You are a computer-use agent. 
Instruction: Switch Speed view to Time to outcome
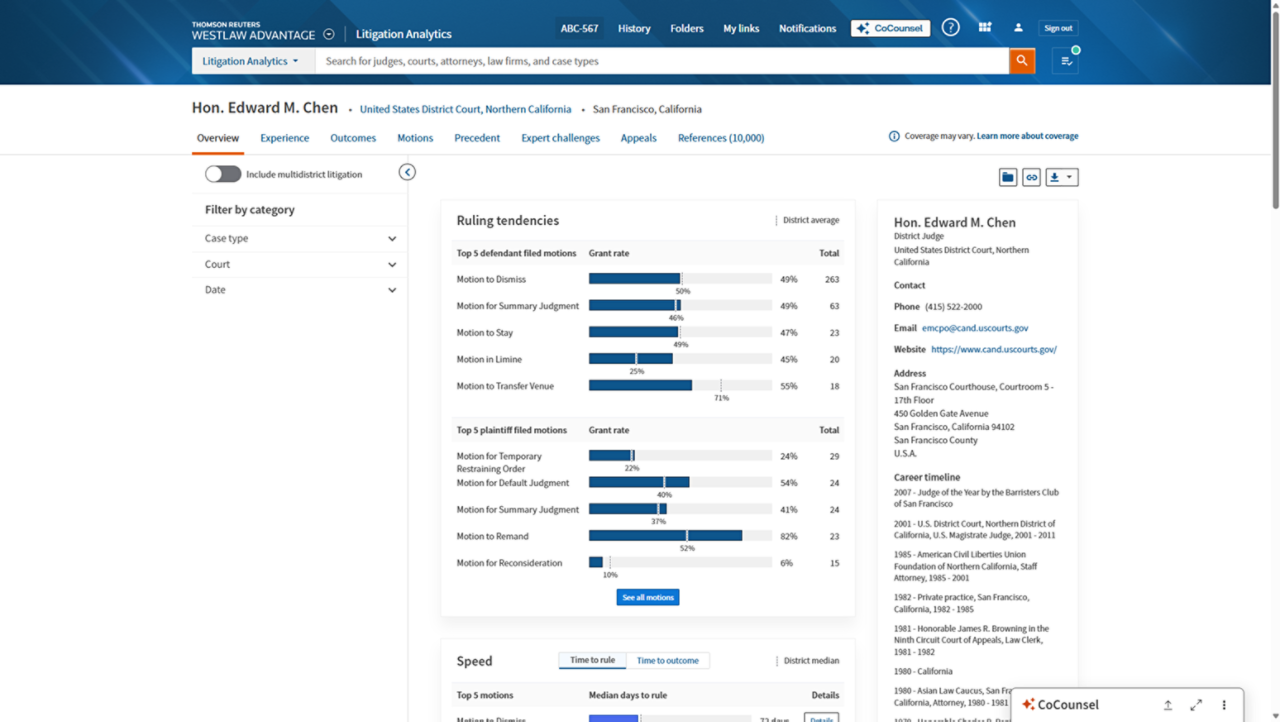[667, 660]
